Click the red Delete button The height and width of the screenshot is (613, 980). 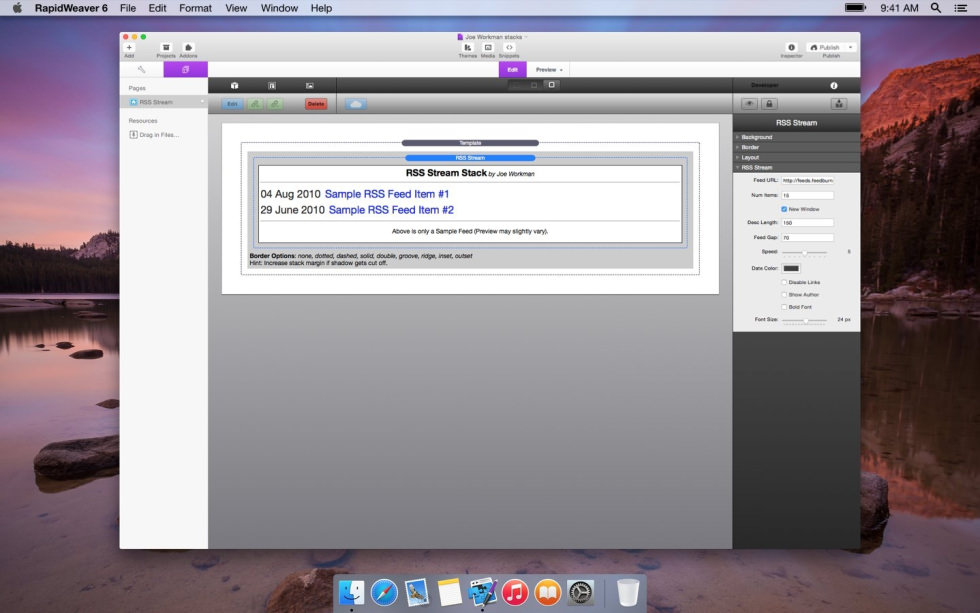pyautogui.click(x=316, y=104)
